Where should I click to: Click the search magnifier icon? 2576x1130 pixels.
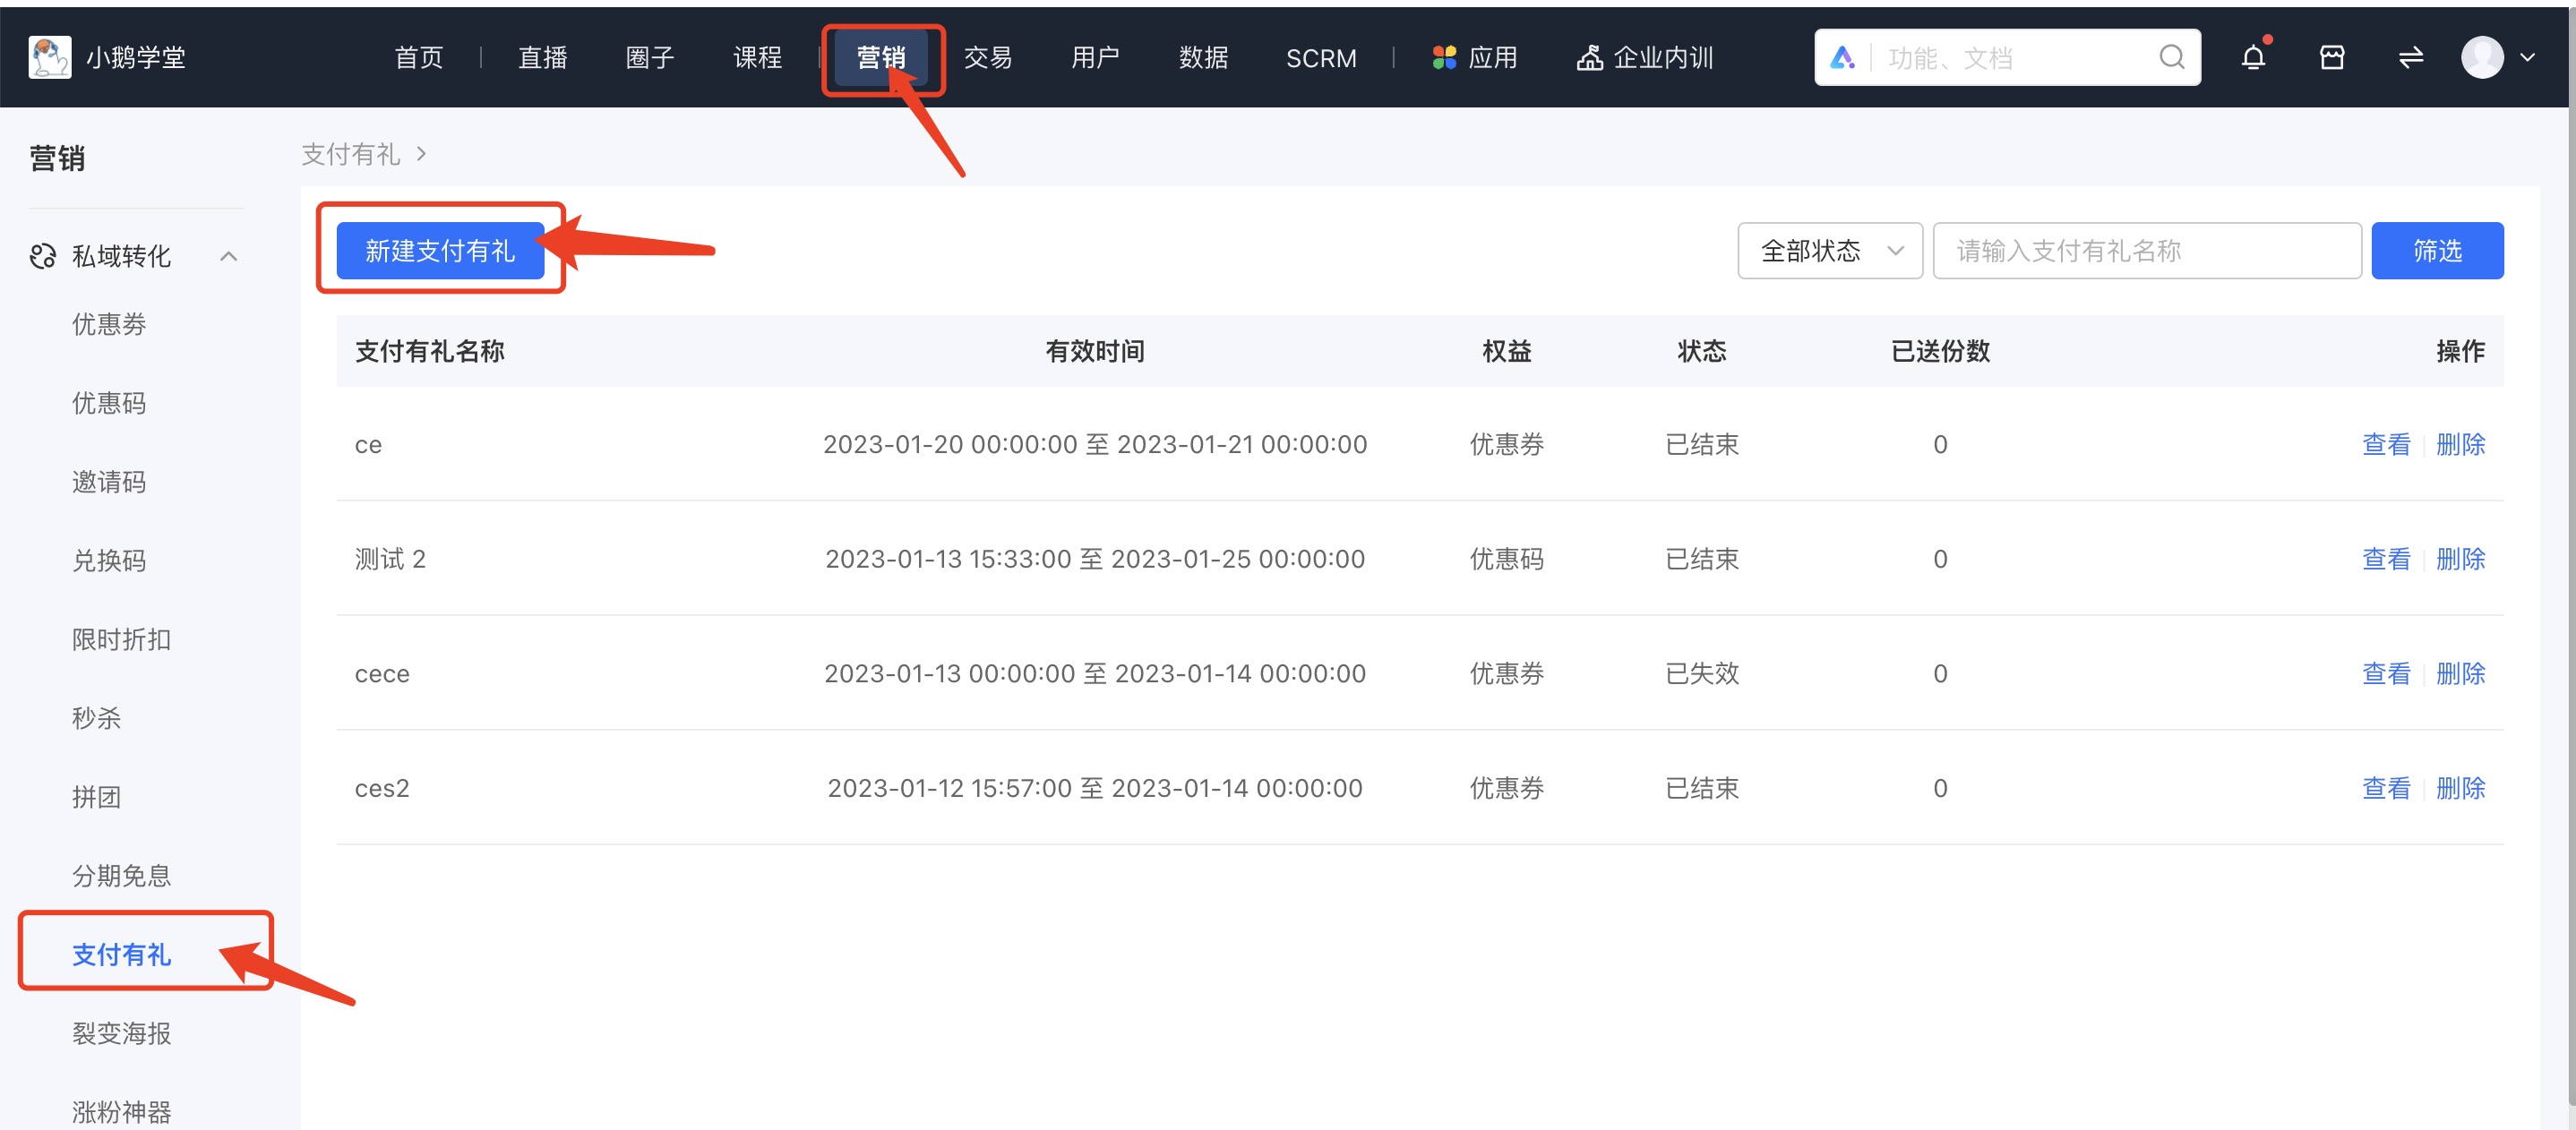(x=2171, y=58)
